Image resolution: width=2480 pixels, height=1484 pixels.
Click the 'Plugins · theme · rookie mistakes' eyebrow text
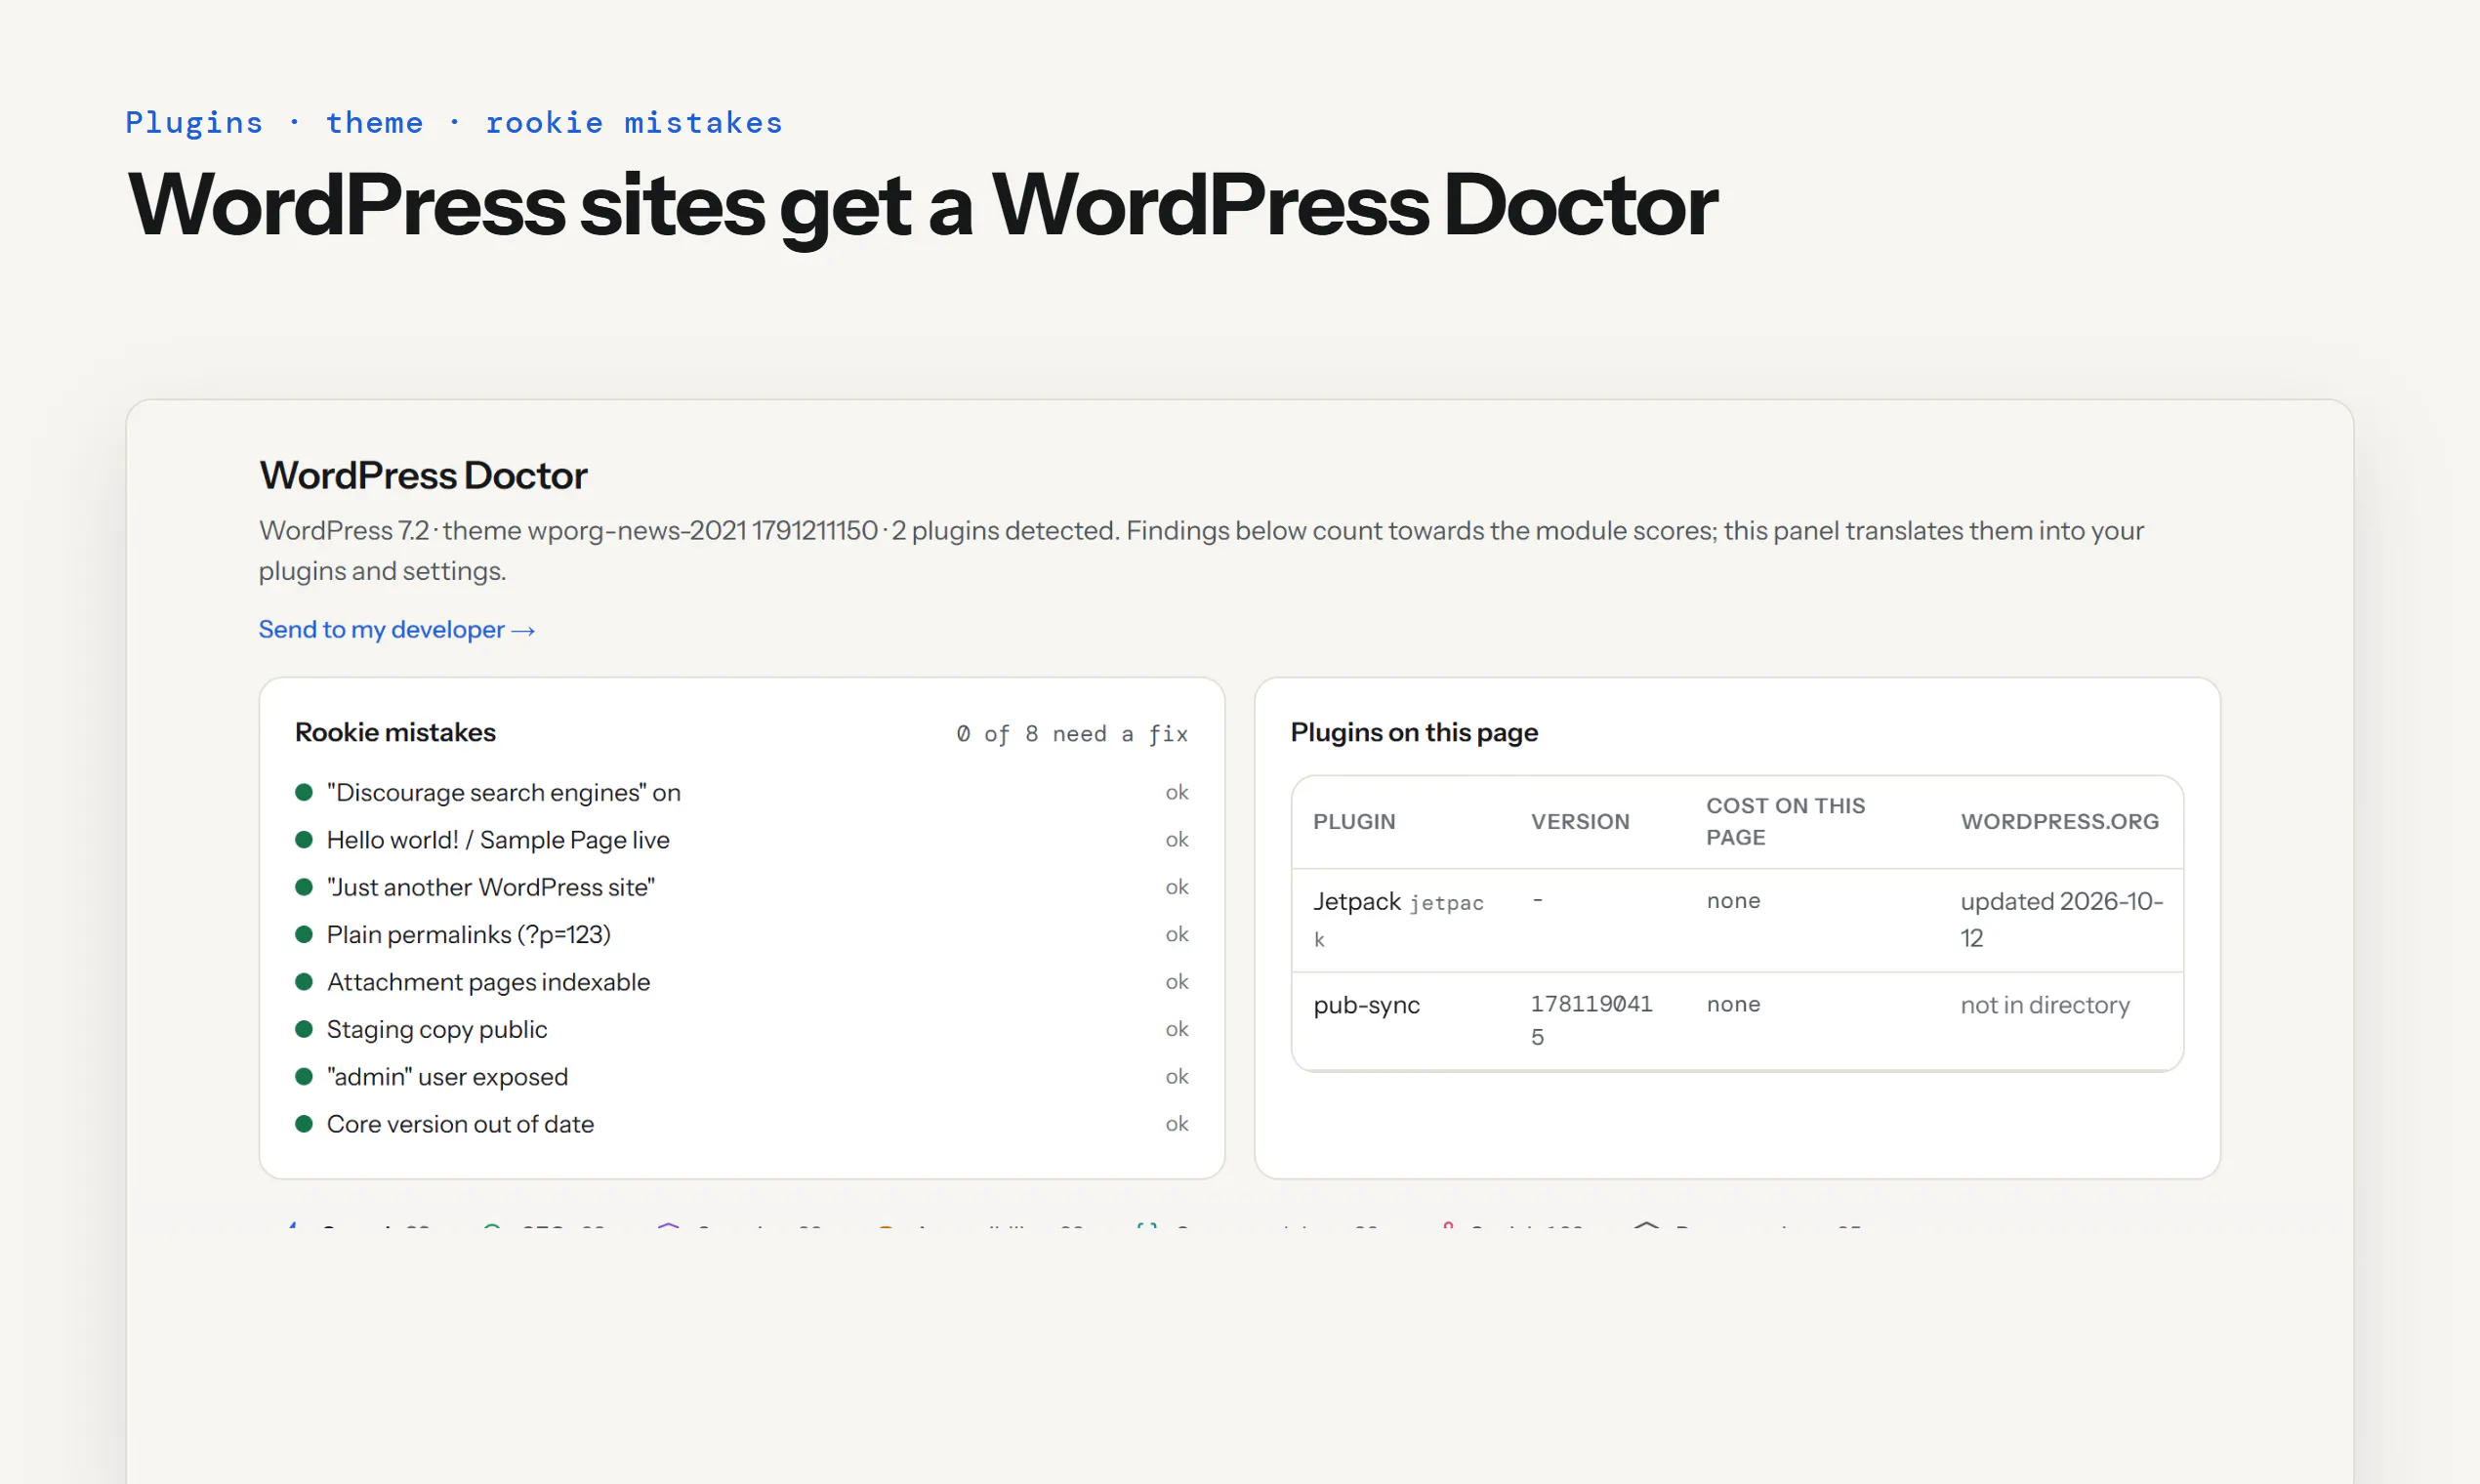click(x=454, y=122)
